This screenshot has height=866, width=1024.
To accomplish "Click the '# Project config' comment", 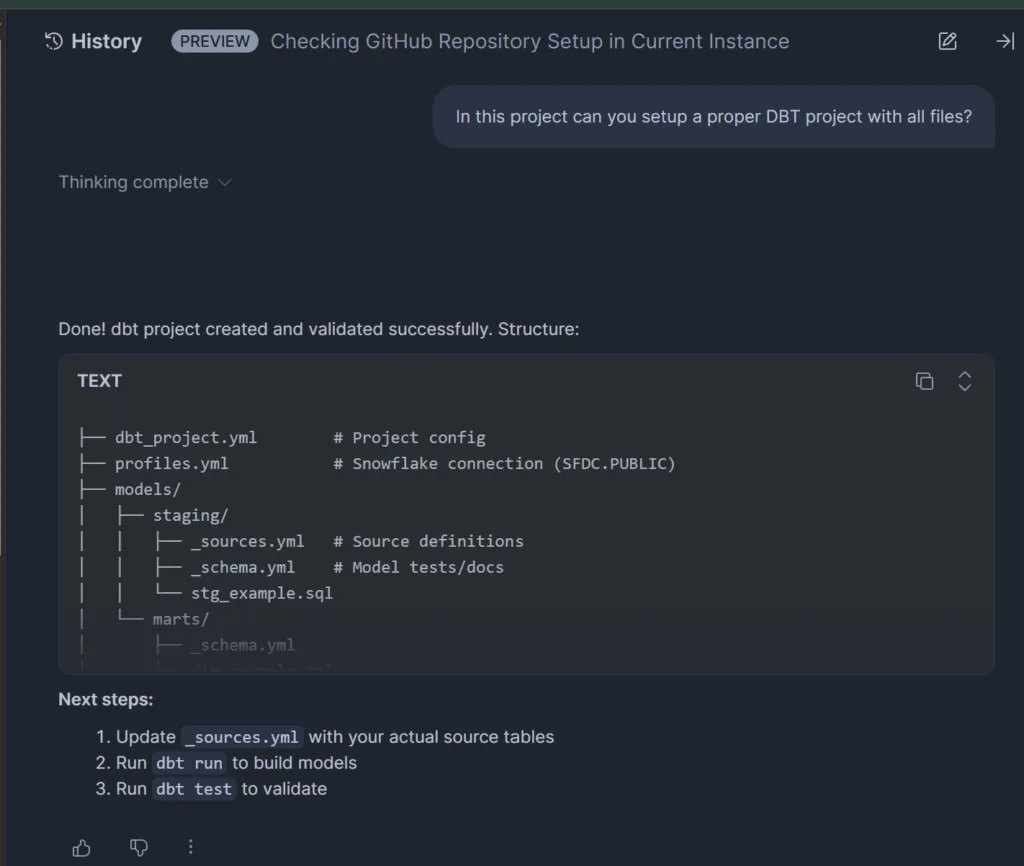I will pos(409,438).
